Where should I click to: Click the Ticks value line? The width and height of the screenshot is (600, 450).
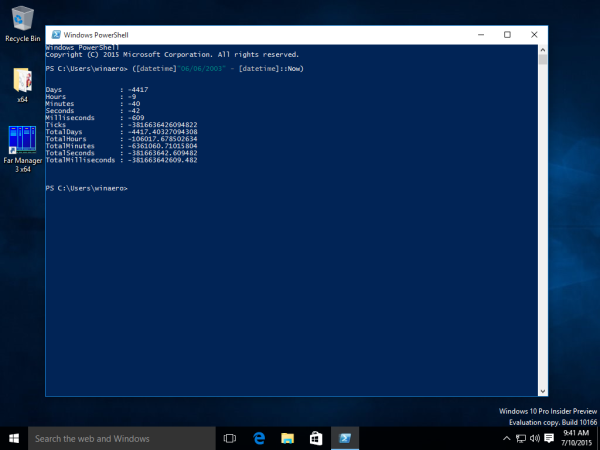121,125
